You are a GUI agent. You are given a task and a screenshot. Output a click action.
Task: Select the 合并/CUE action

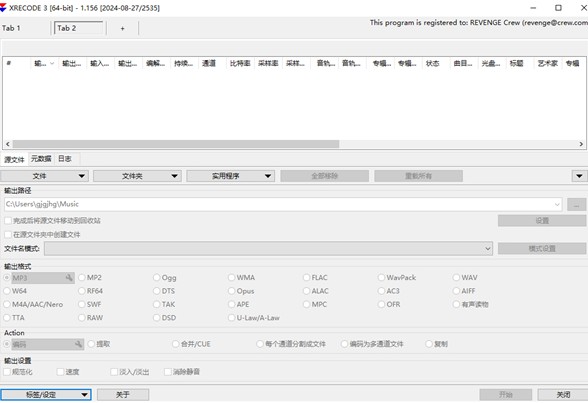[191, 344]
